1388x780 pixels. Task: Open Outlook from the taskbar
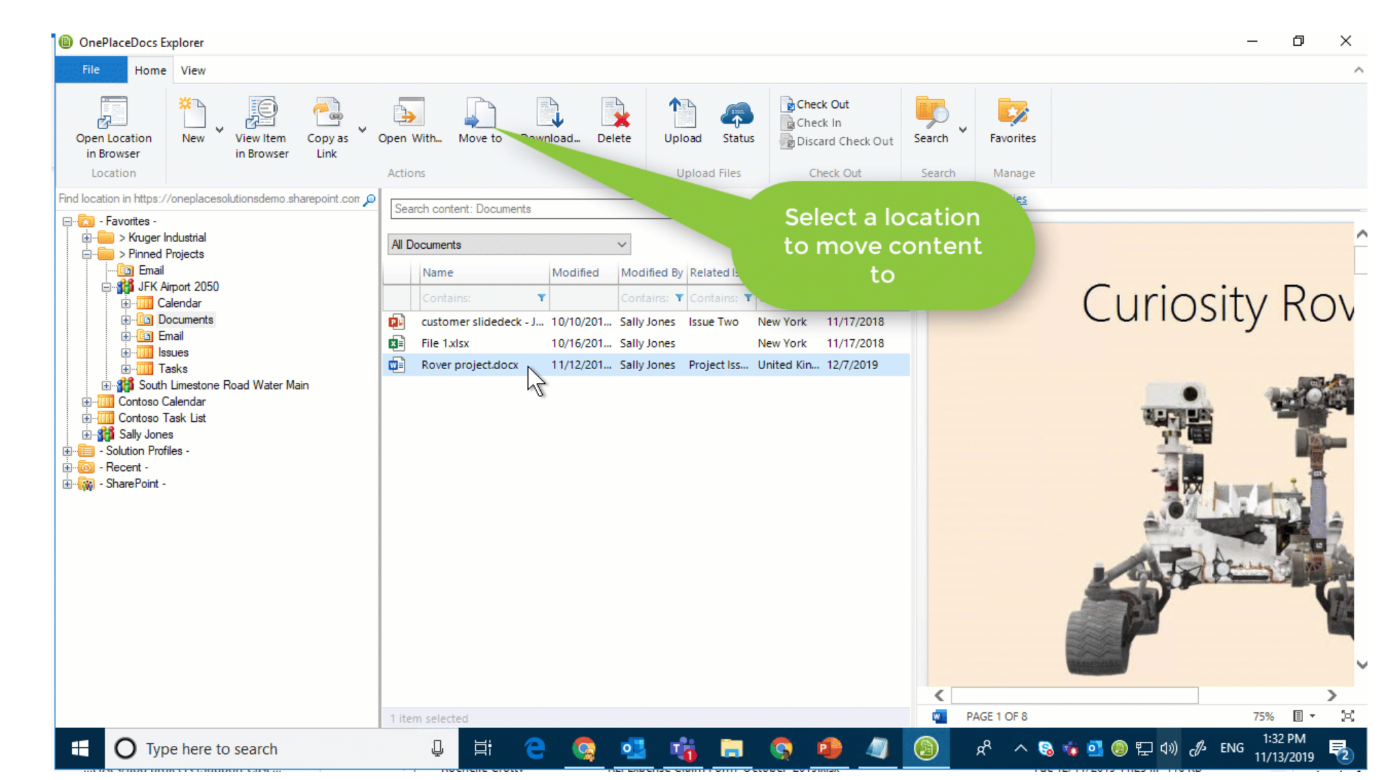tap(633, 748)
